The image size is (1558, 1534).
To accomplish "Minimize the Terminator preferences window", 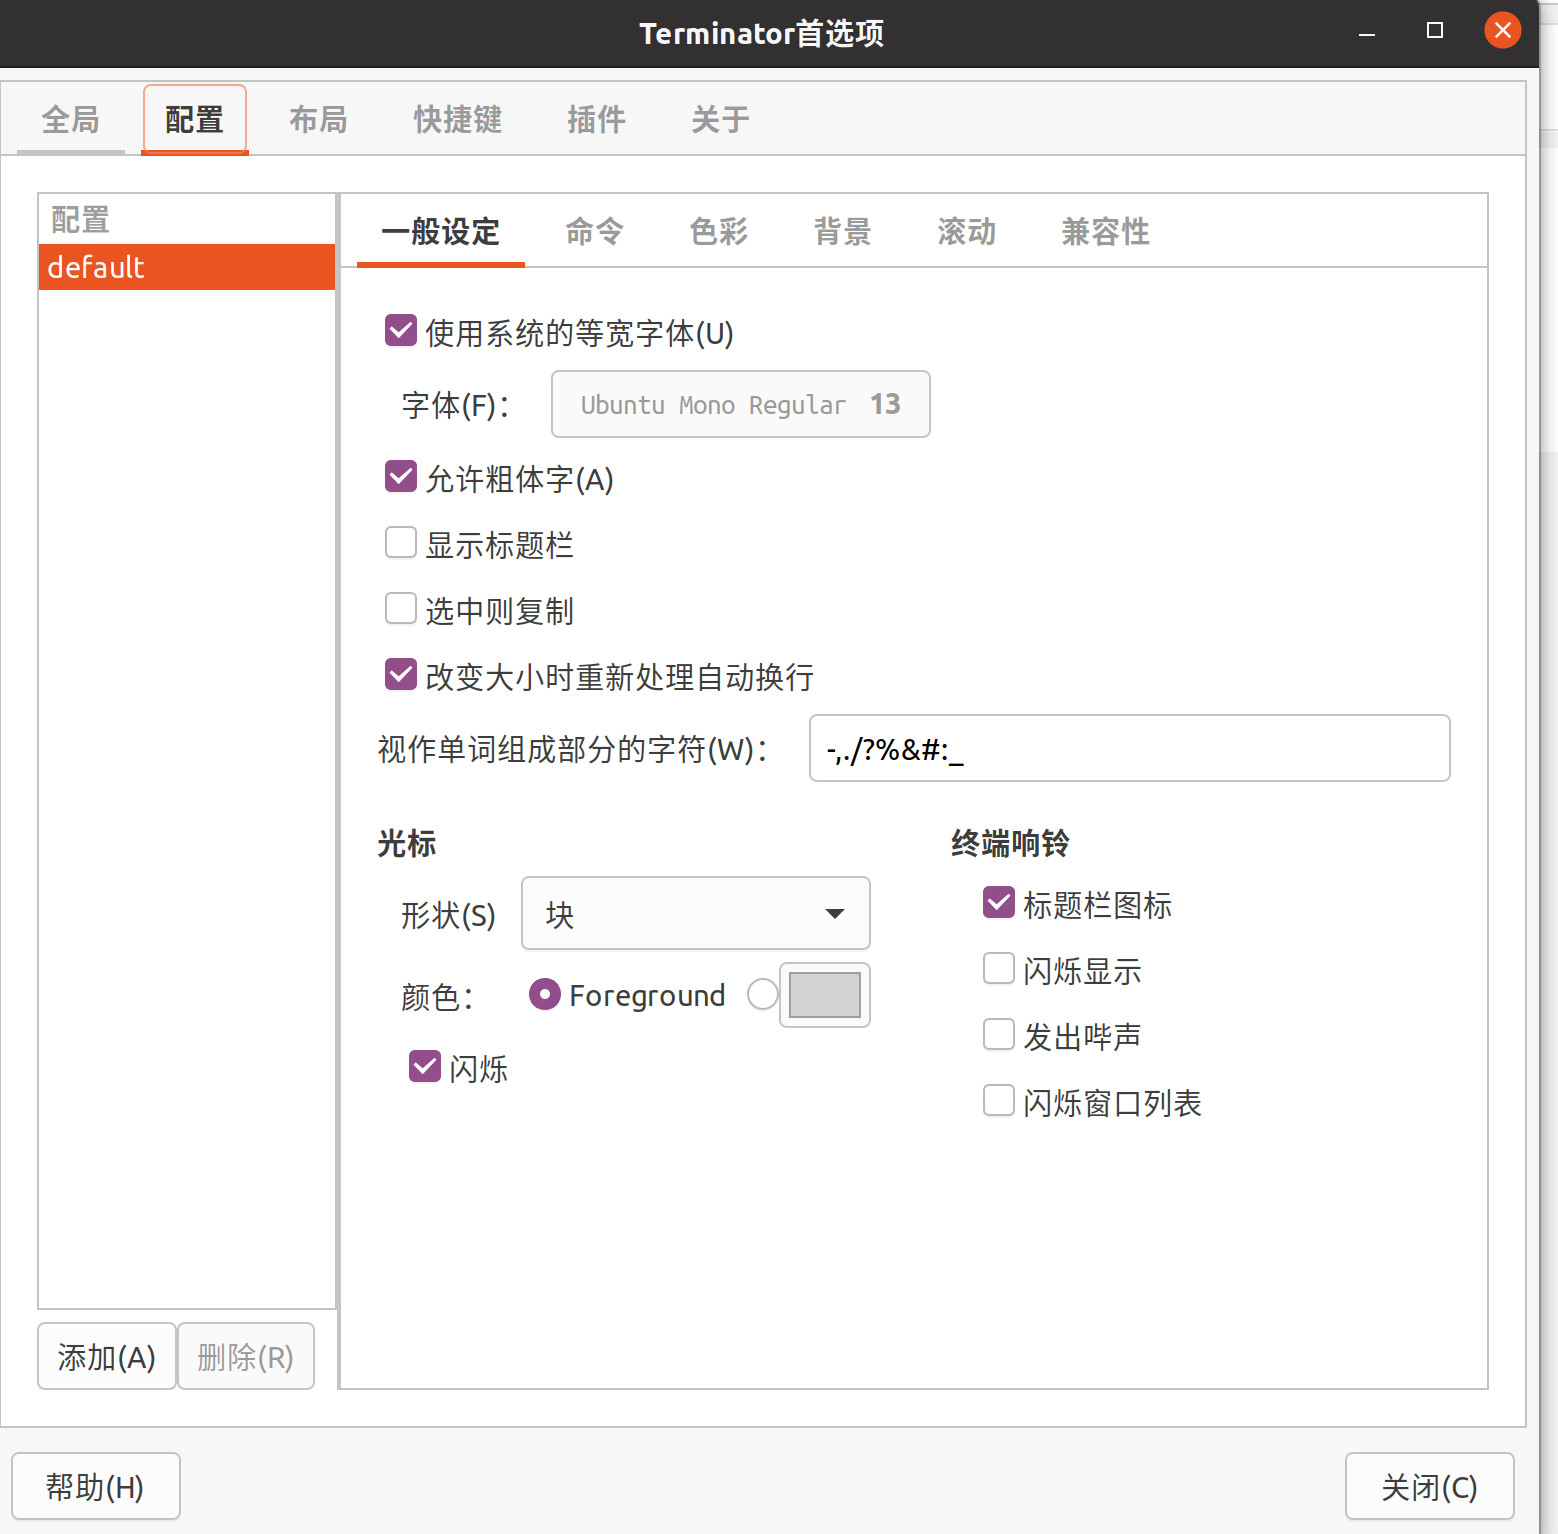I will coord(1367,32).
